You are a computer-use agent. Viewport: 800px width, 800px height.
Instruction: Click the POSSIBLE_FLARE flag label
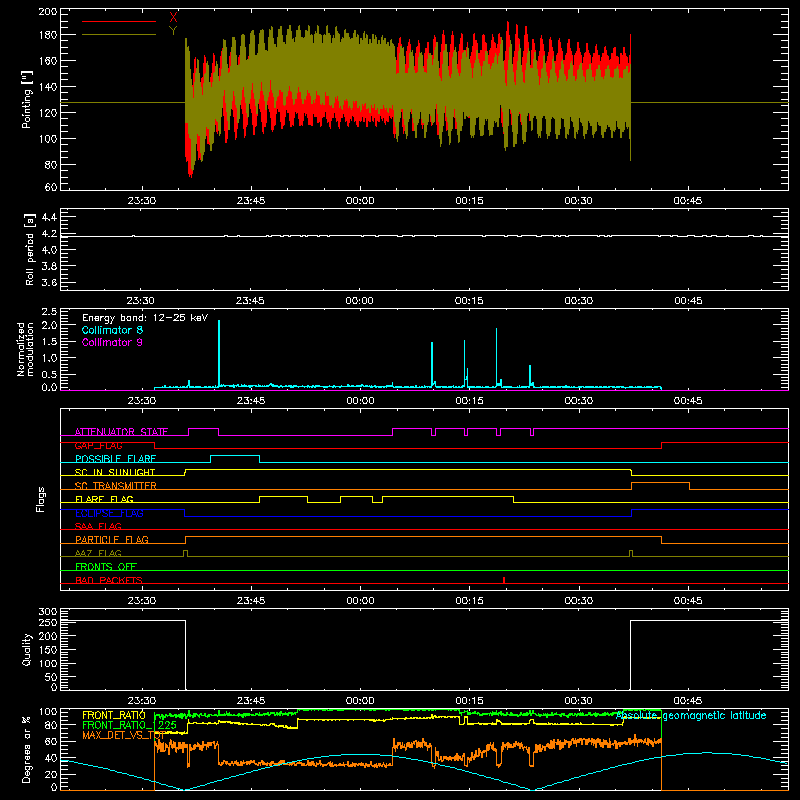115,459
